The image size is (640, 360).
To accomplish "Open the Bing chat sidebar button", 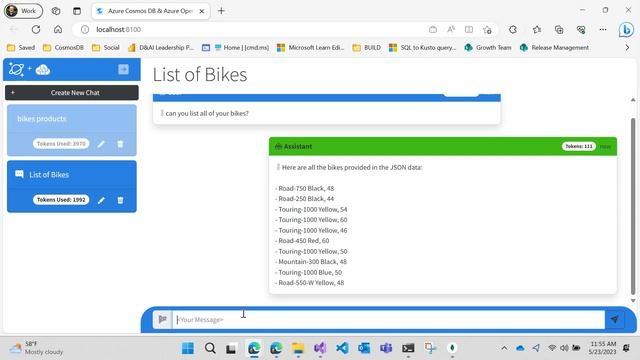I will point(626,29).
